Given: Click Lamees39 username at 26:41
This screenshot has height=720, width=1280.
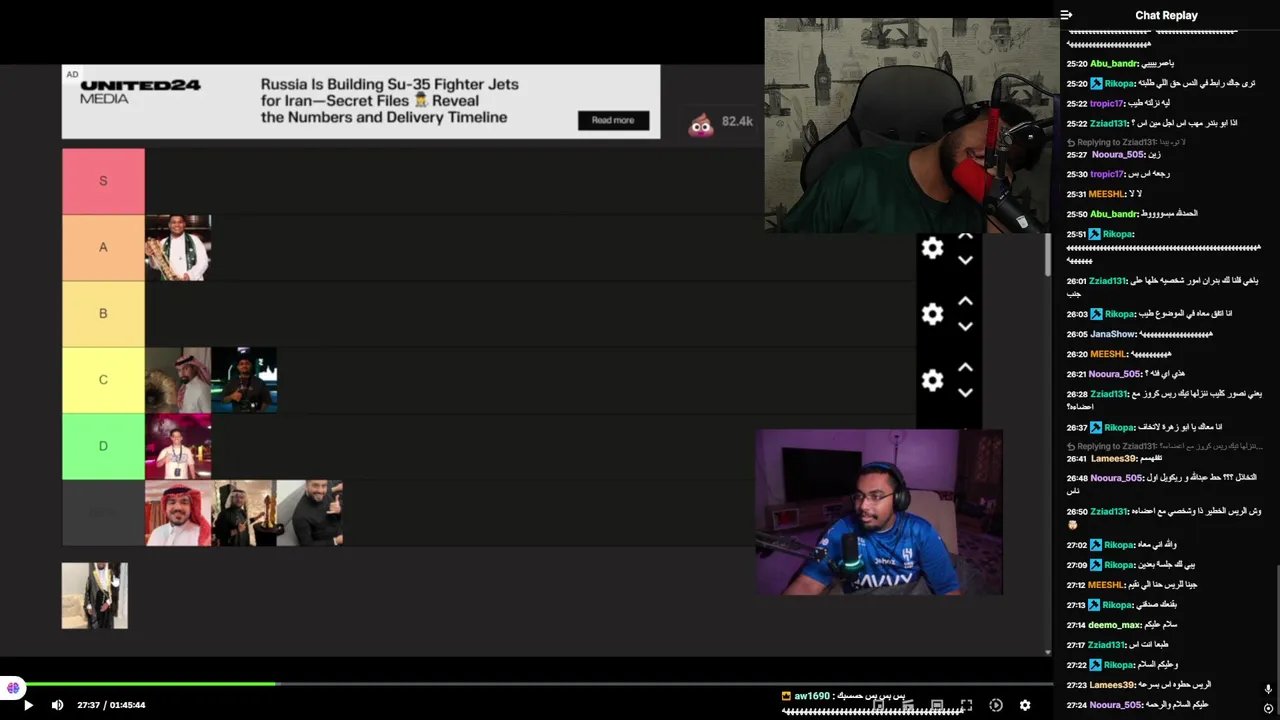Looking at the screenshot, I should [x=1112, y=459].
